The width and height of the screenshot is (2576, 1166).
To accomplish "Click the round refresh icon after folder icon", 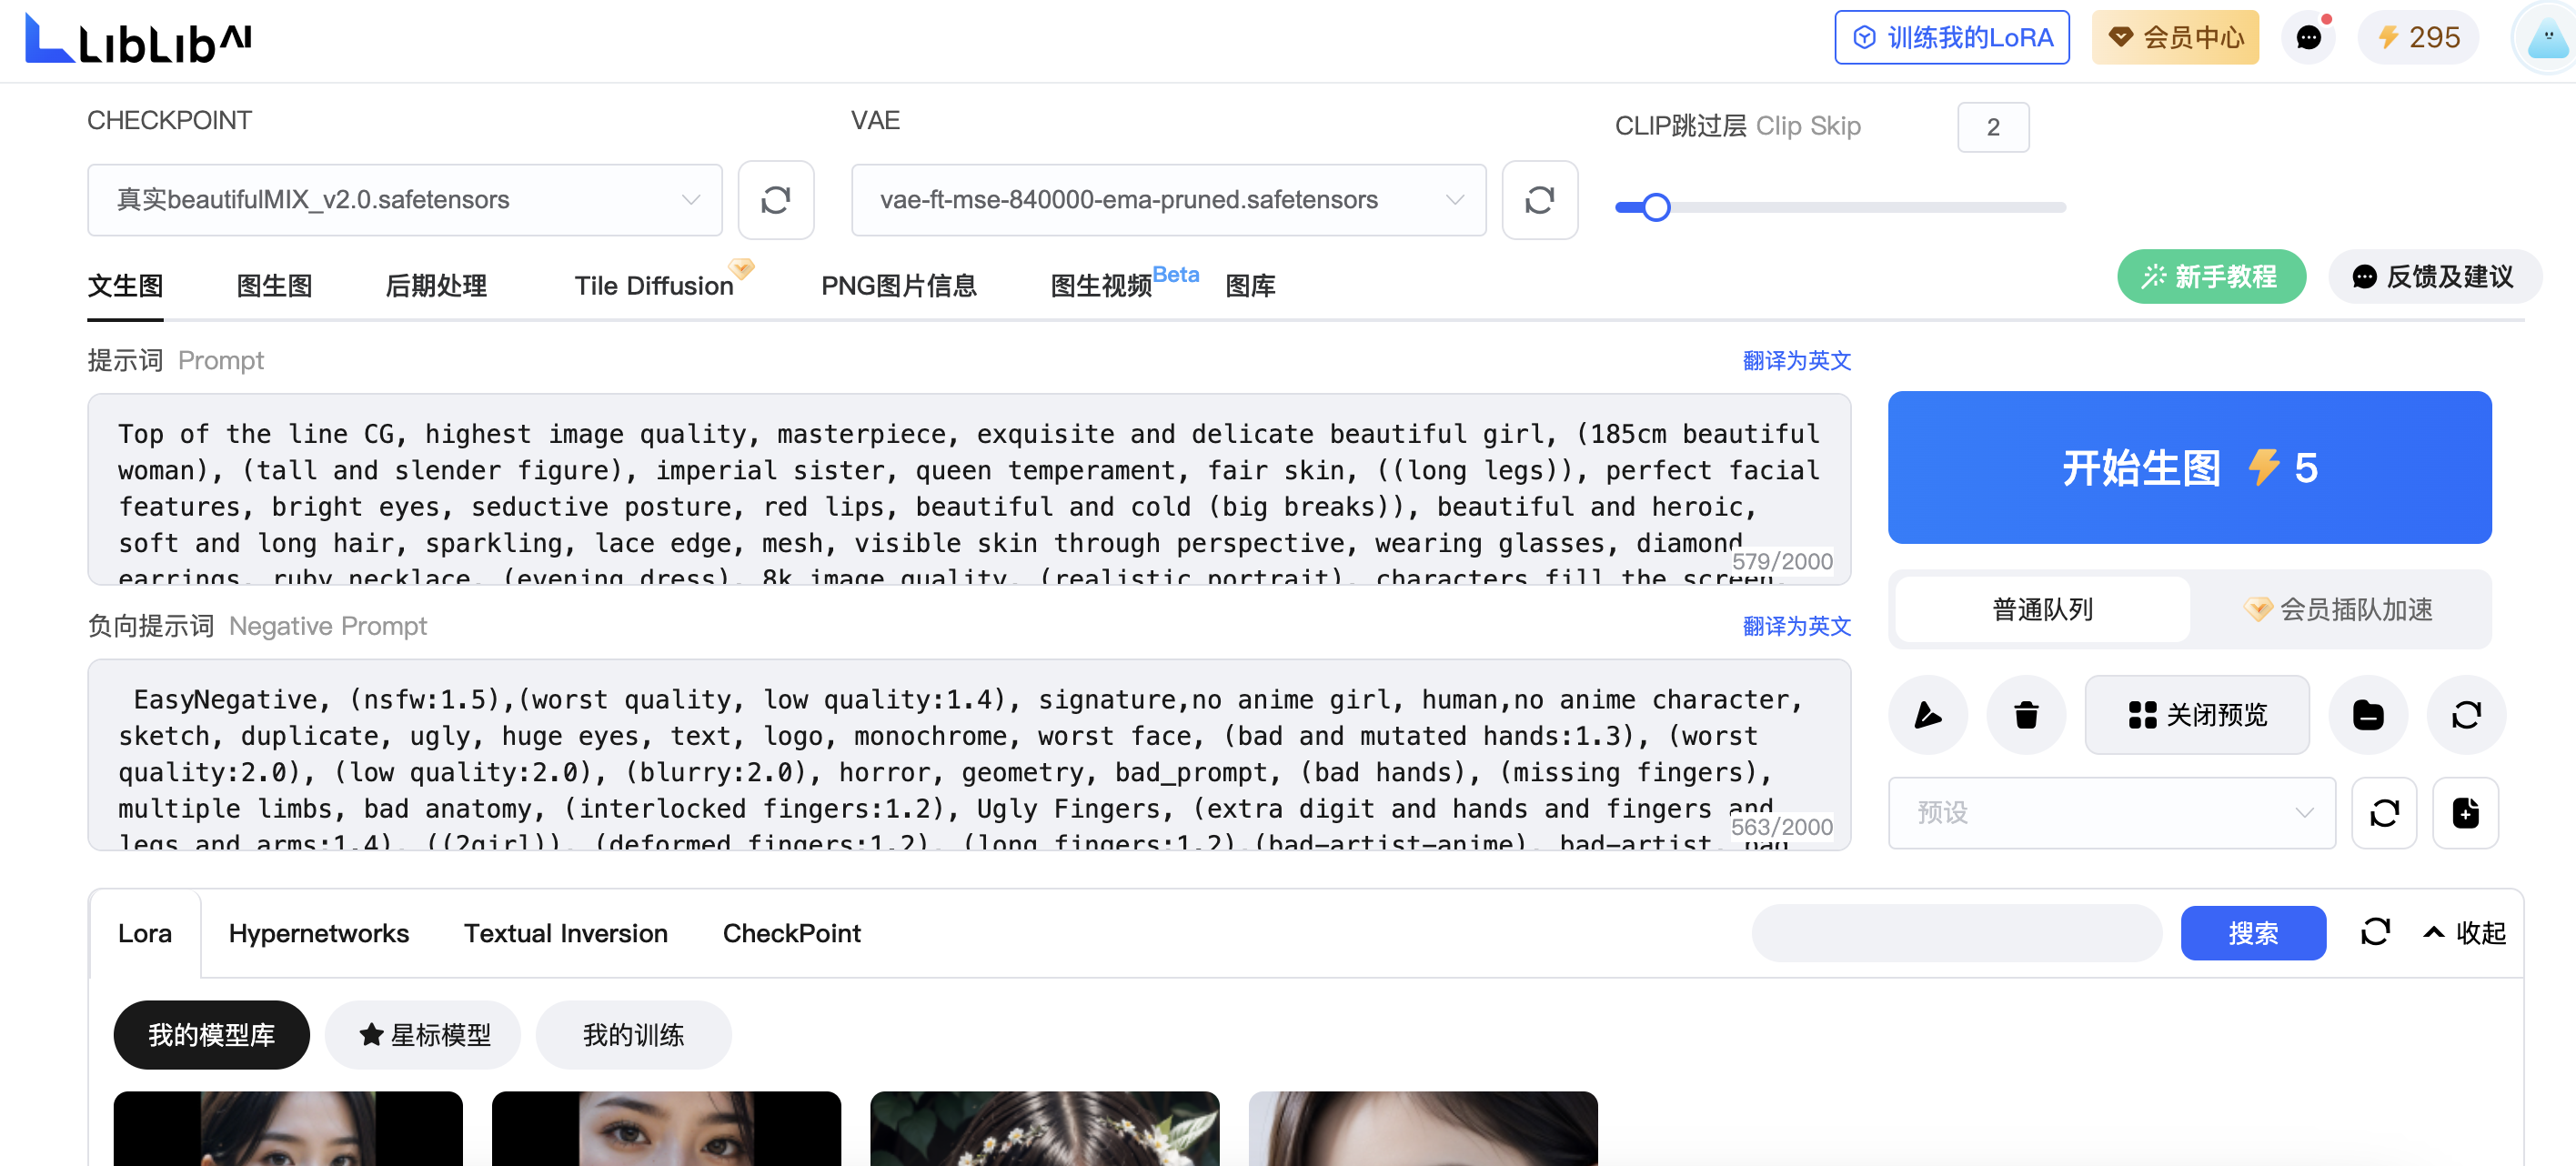I will click(x=2466, y=714).
